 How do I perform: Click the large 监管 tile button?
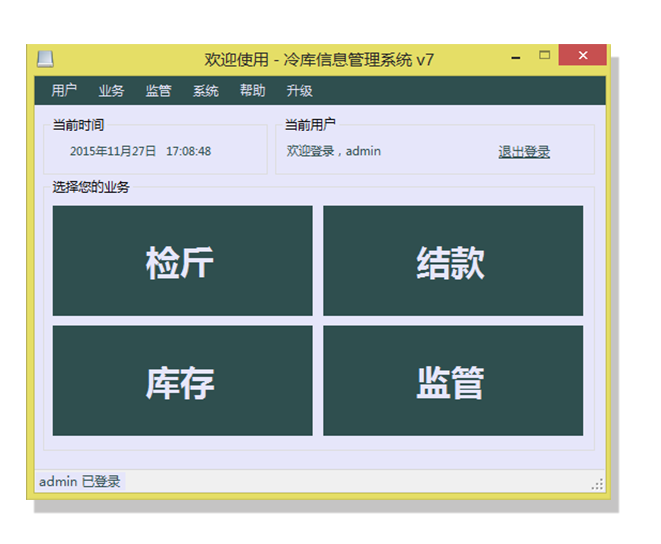(x=452, y=381)
